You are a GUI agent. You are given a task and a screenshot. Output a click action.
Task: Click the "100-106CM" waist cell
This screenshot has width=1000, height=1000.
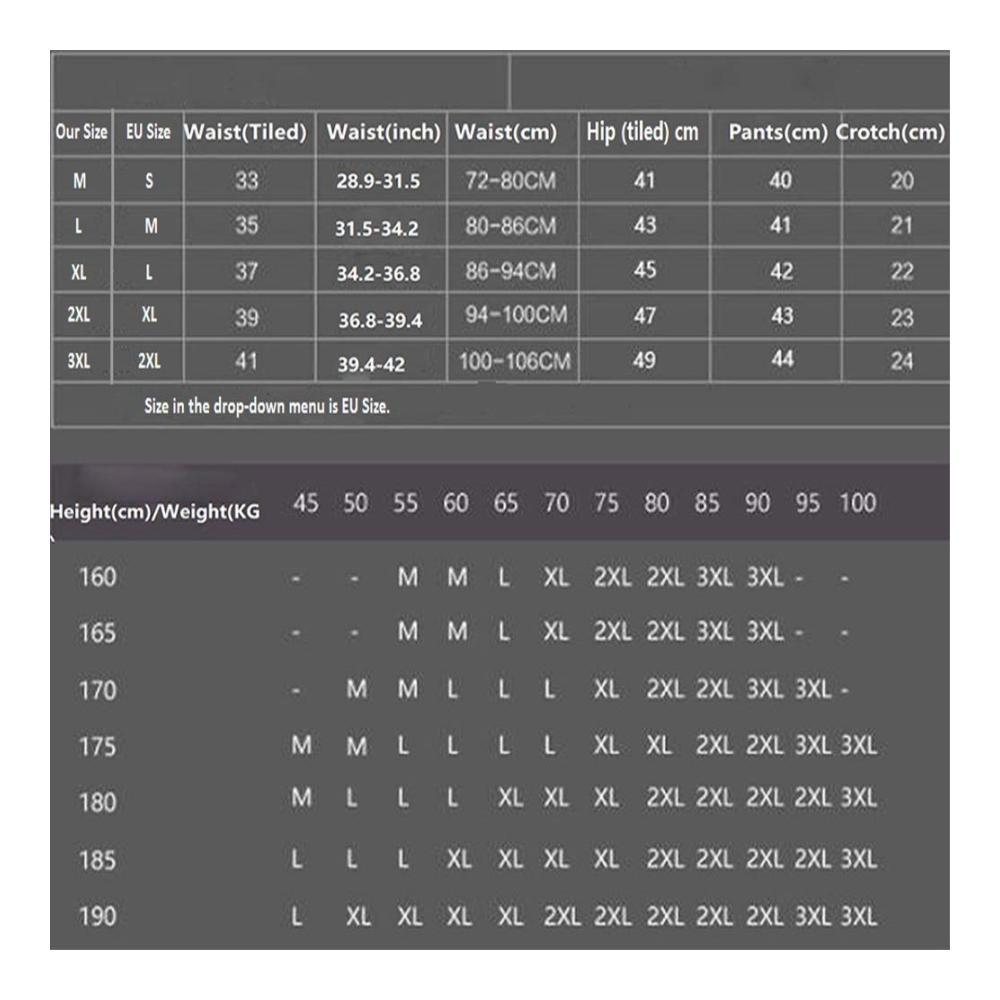[x=515, y=362]
